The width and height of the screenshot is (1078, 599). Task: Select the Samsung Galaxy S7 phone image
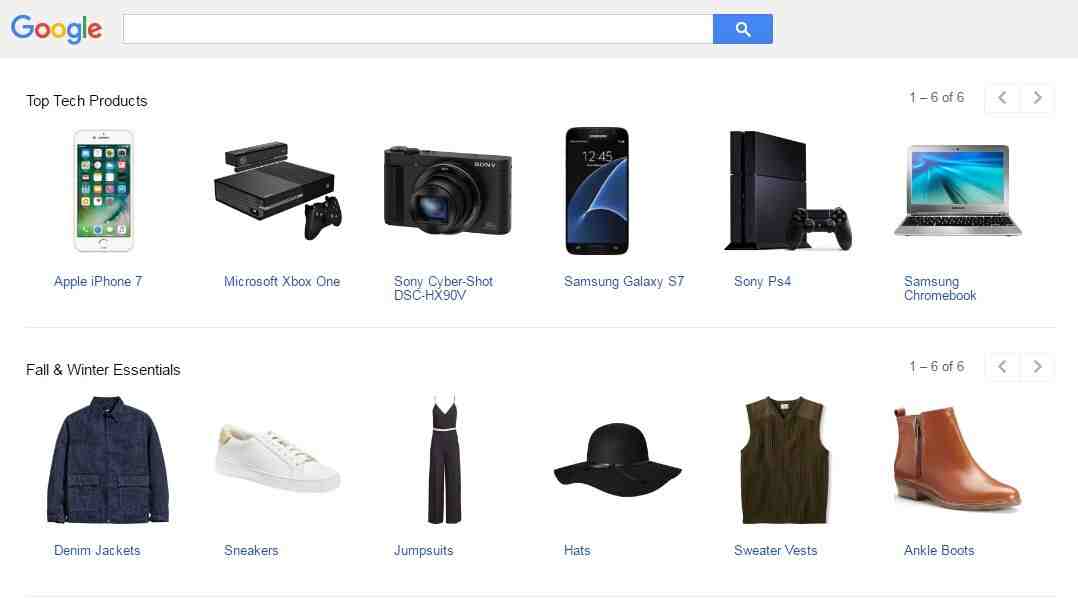pyautogui.click(x=597, y=190)
